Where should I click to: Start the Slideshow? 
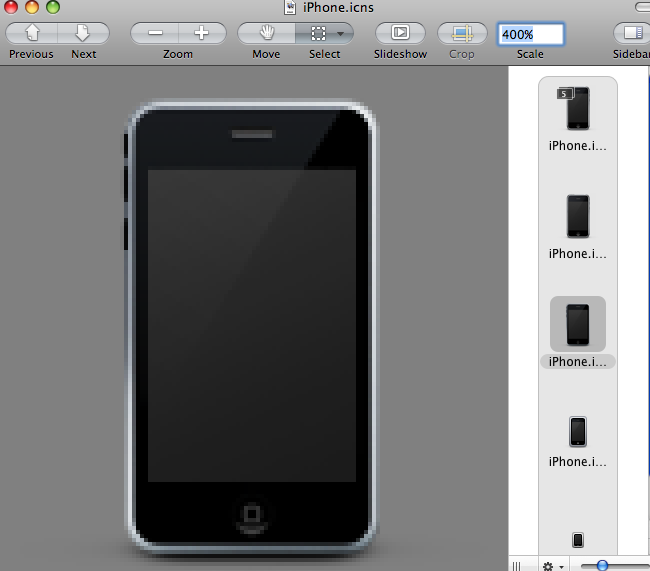tap(400, 33)
